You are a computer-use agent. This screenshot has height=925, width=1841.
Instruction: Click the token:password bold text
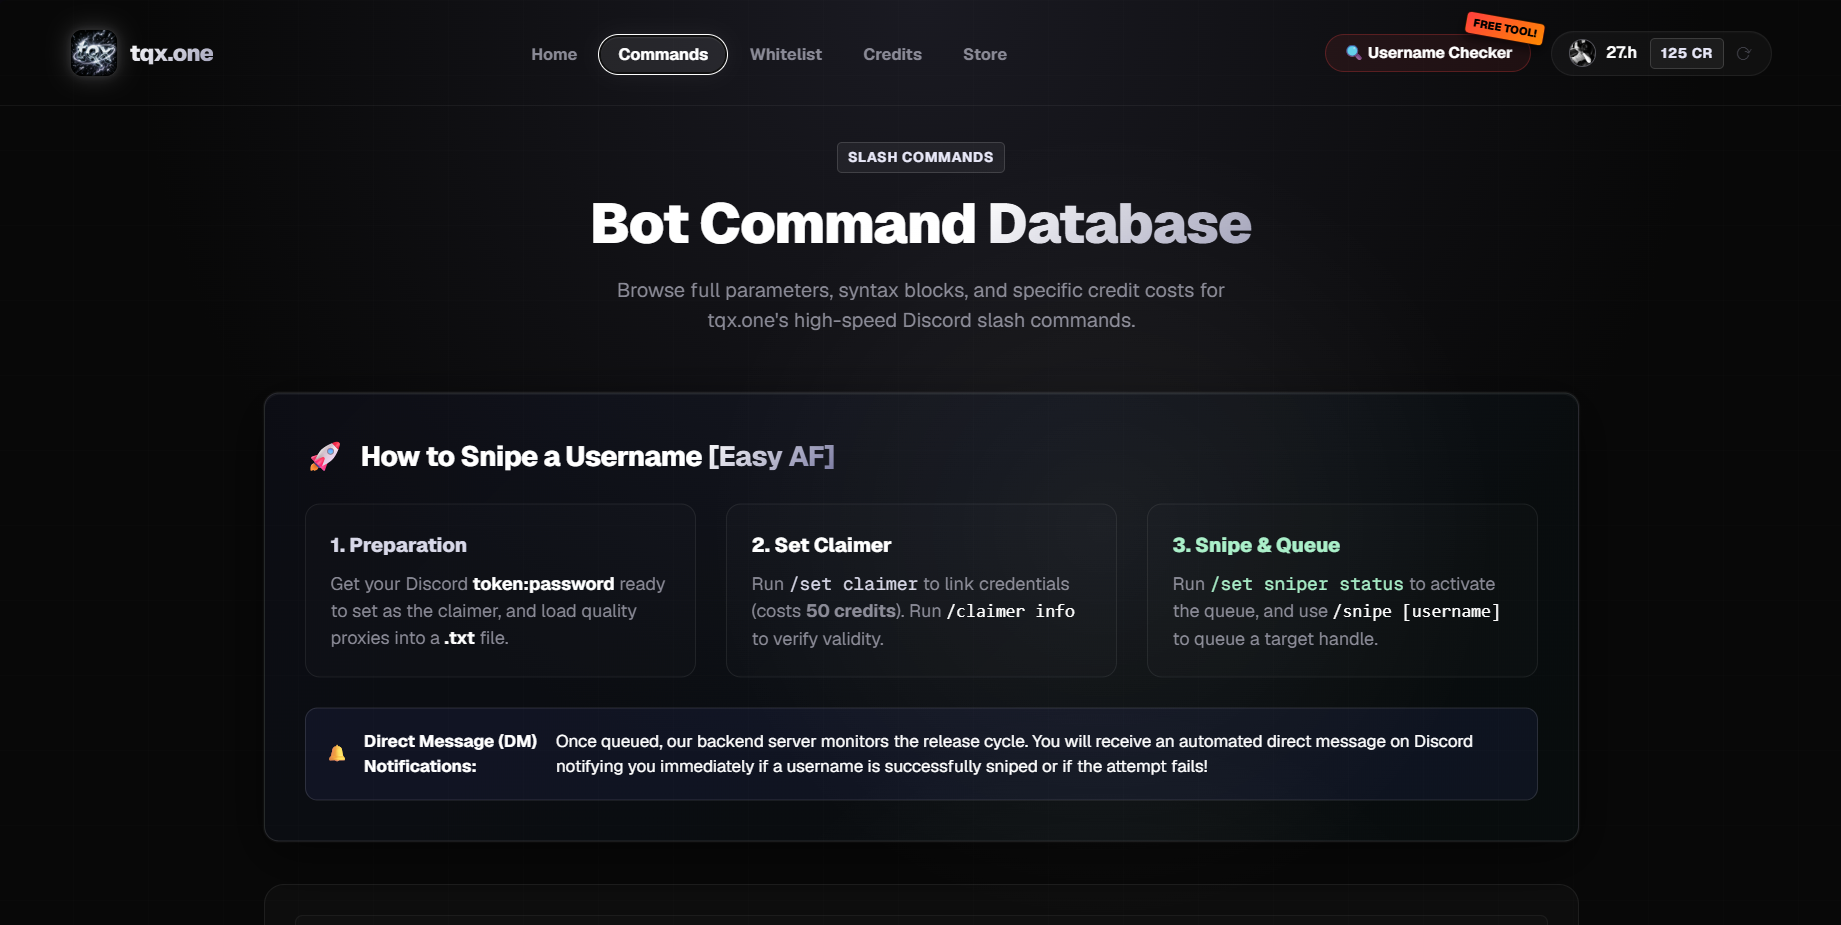click(x=543, y=584)
